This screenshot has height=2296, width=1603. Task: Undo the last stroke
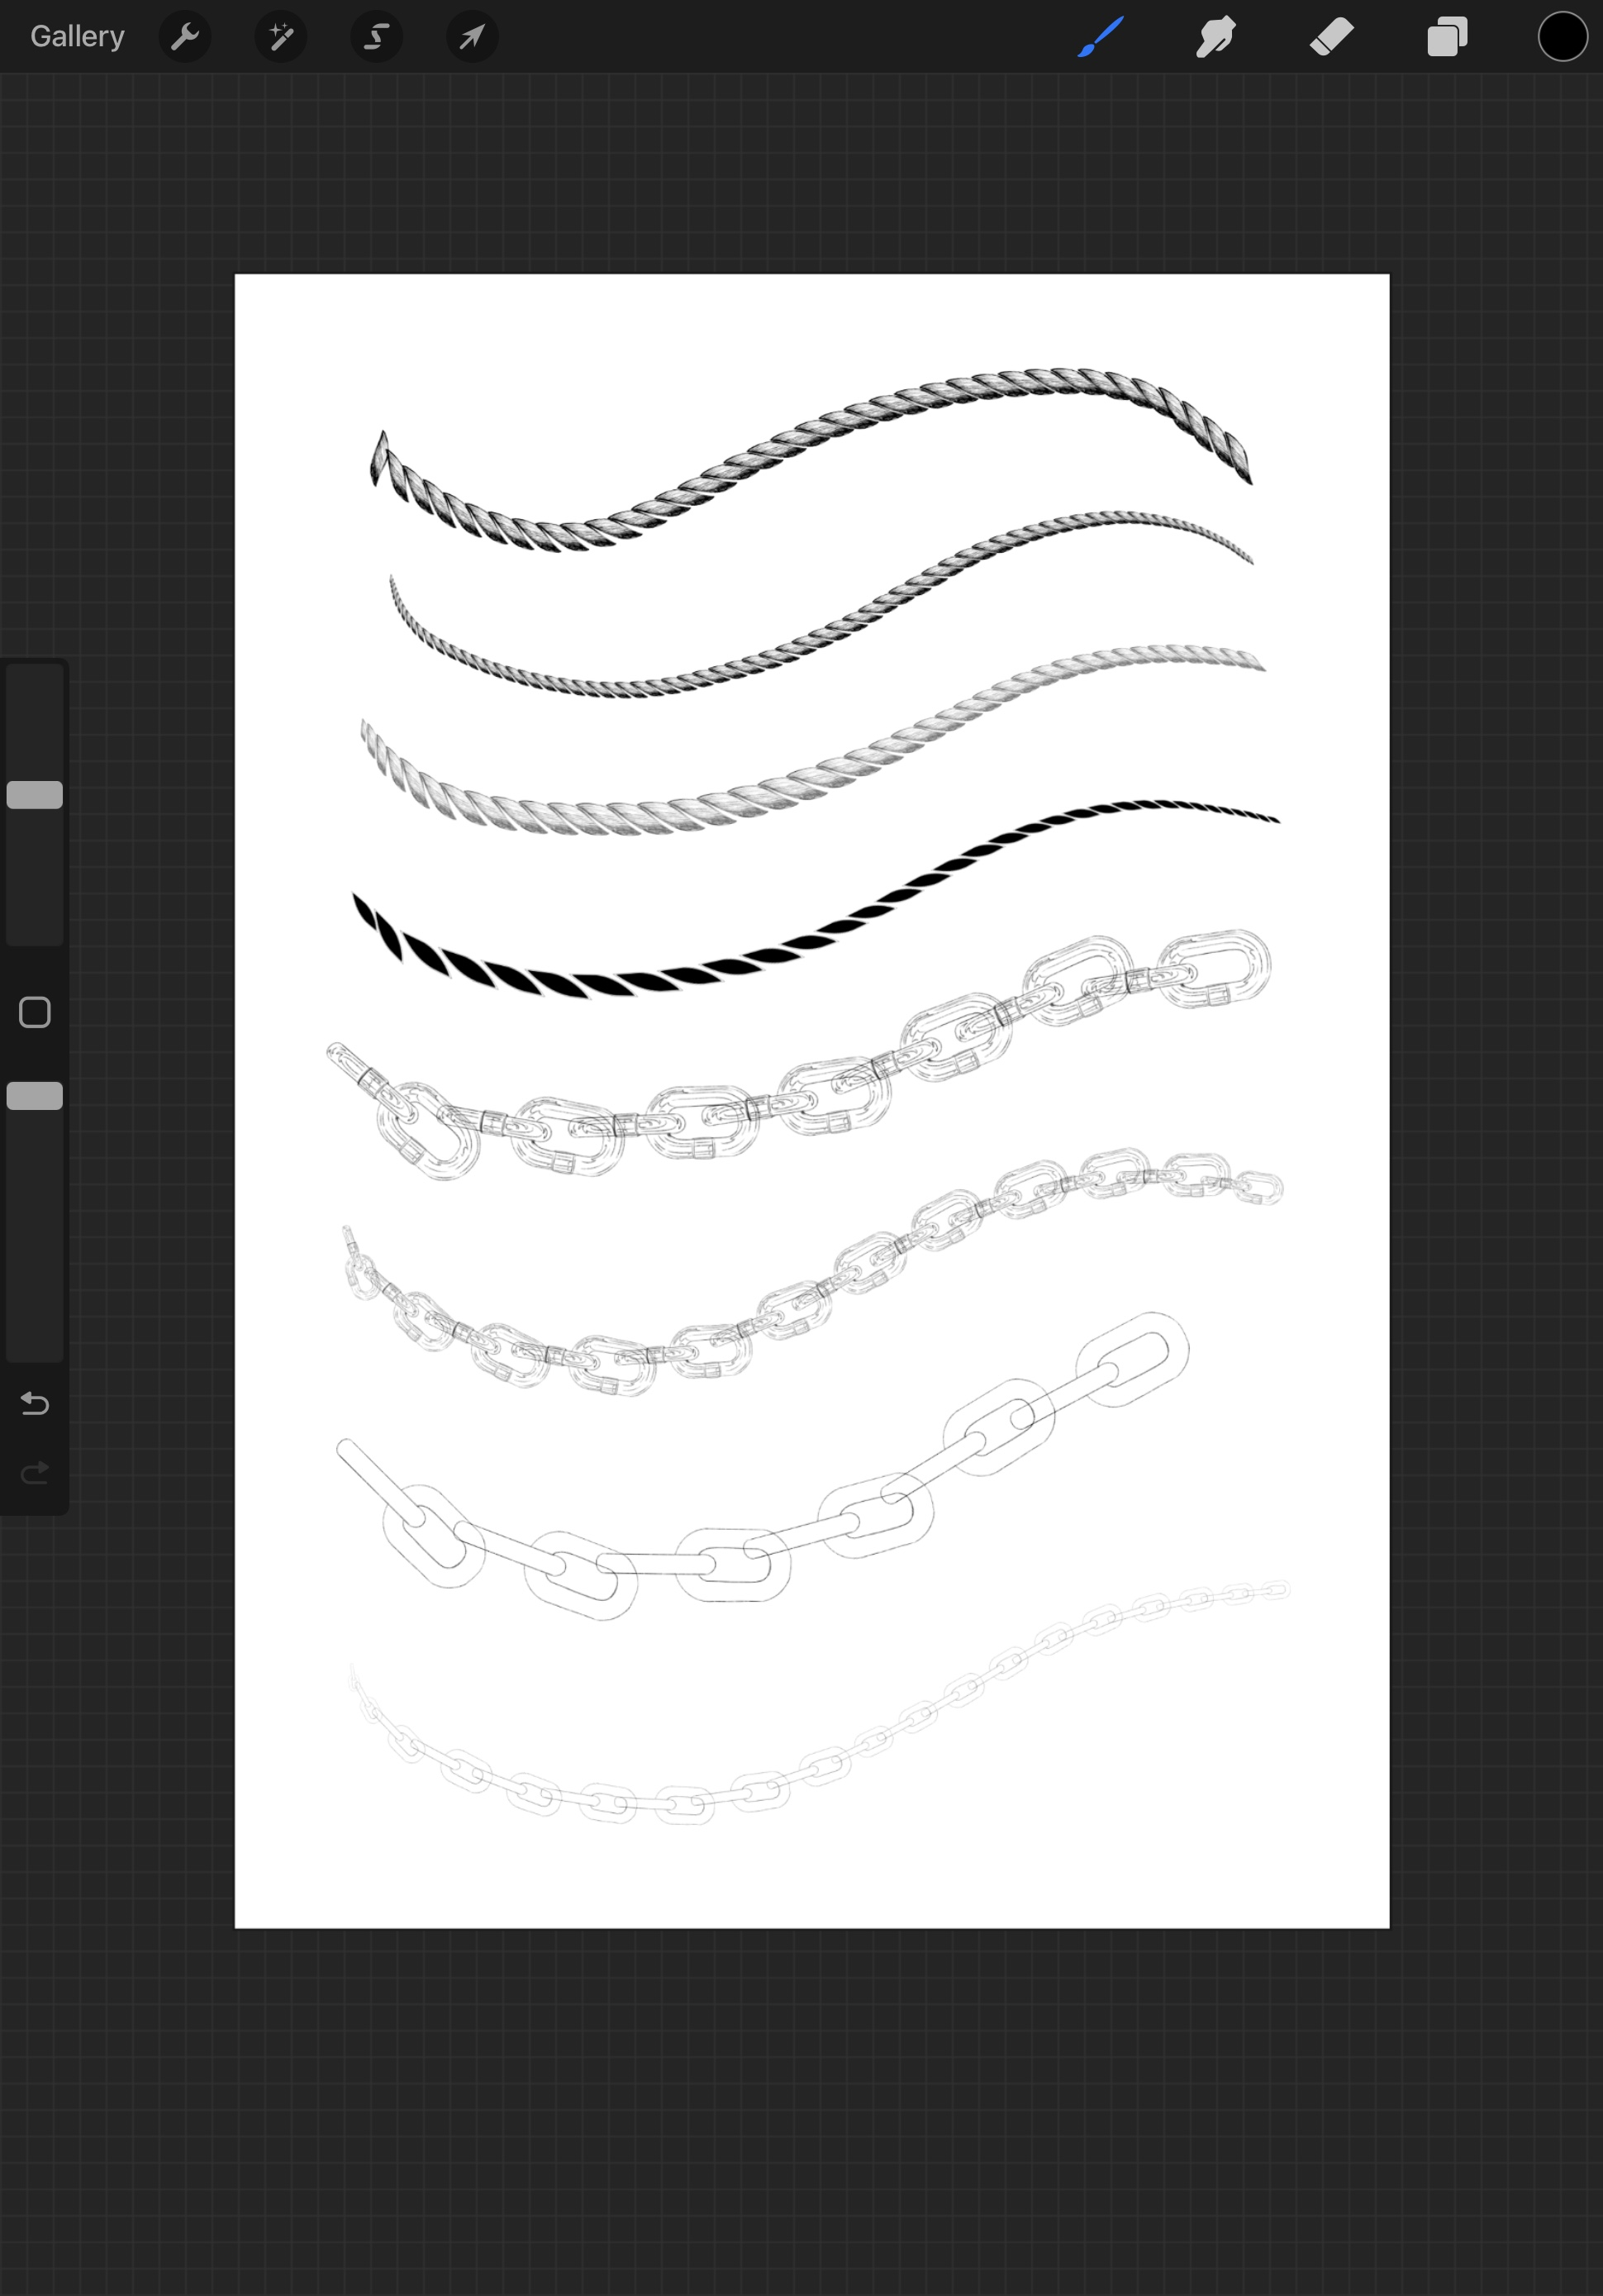(35, 1404)
